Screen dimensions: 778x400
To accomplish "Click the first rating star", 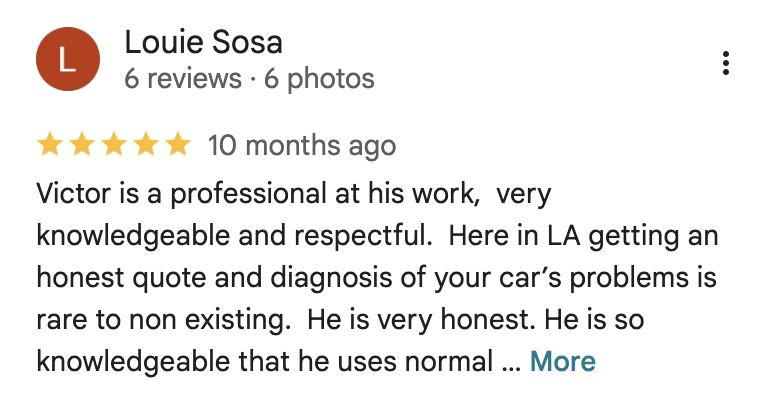I will tap(49, 146).
